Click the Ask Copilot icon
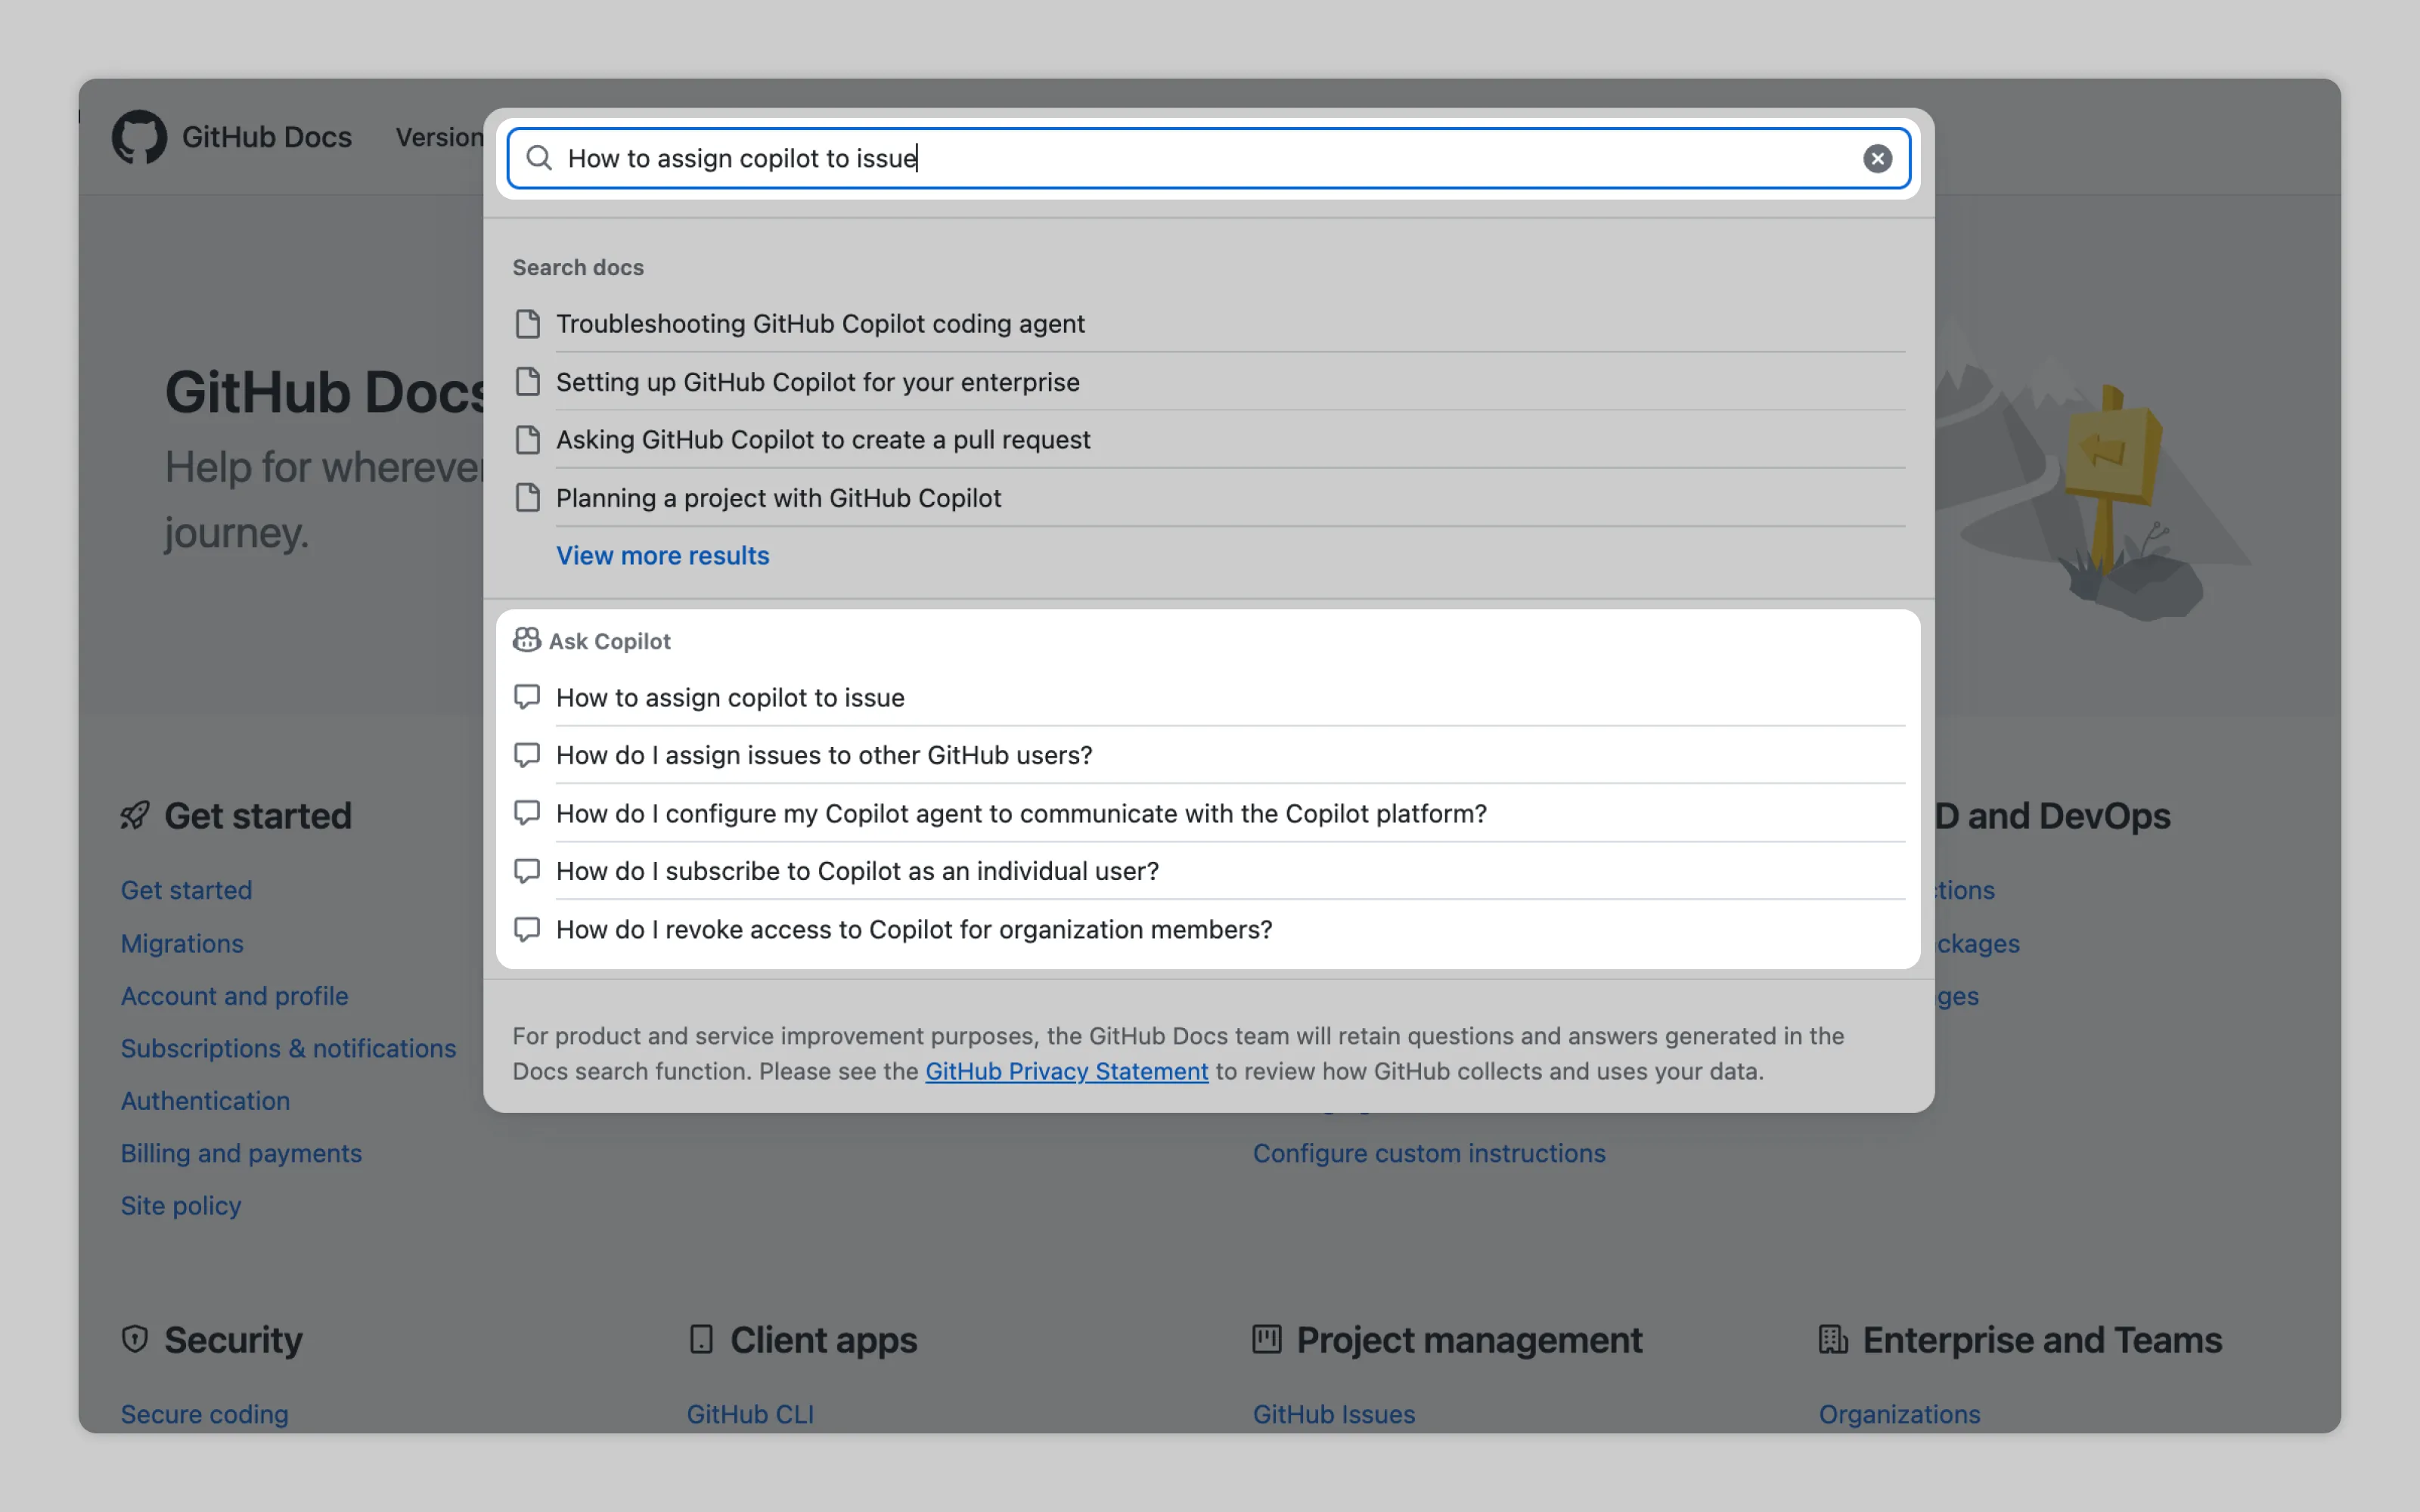The height and width of the screenshot is (1512, 2420). [526, 640]
